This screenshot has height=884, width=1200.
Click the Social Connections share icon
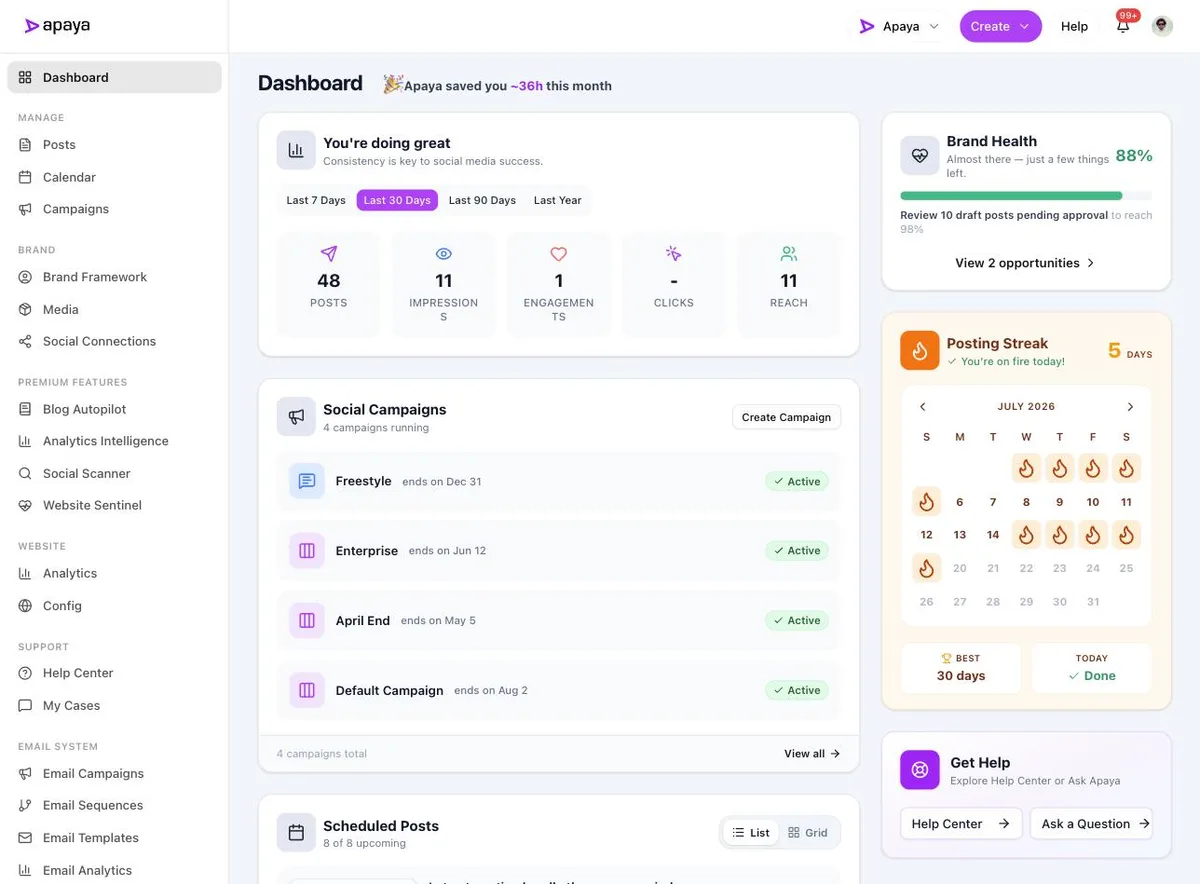[25, 342]
